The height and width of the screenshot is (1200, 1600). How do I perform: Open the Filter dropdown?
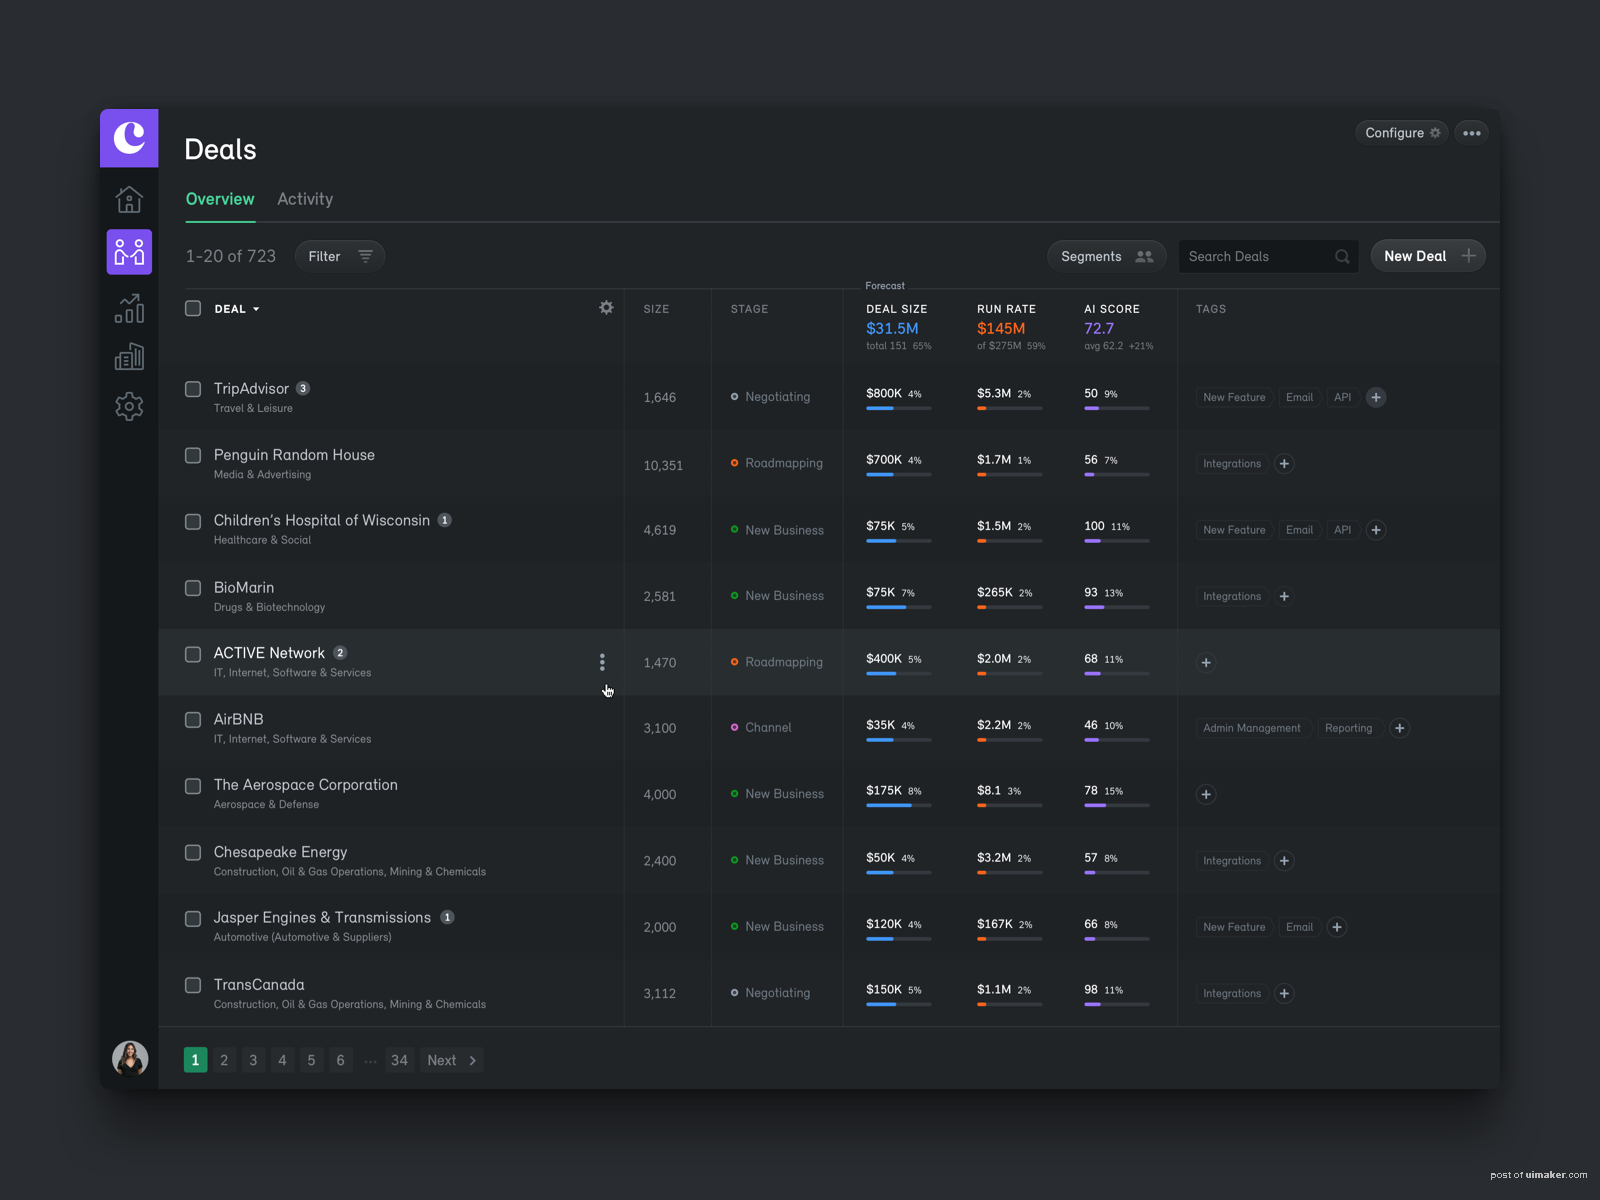[x=340, y=257]
